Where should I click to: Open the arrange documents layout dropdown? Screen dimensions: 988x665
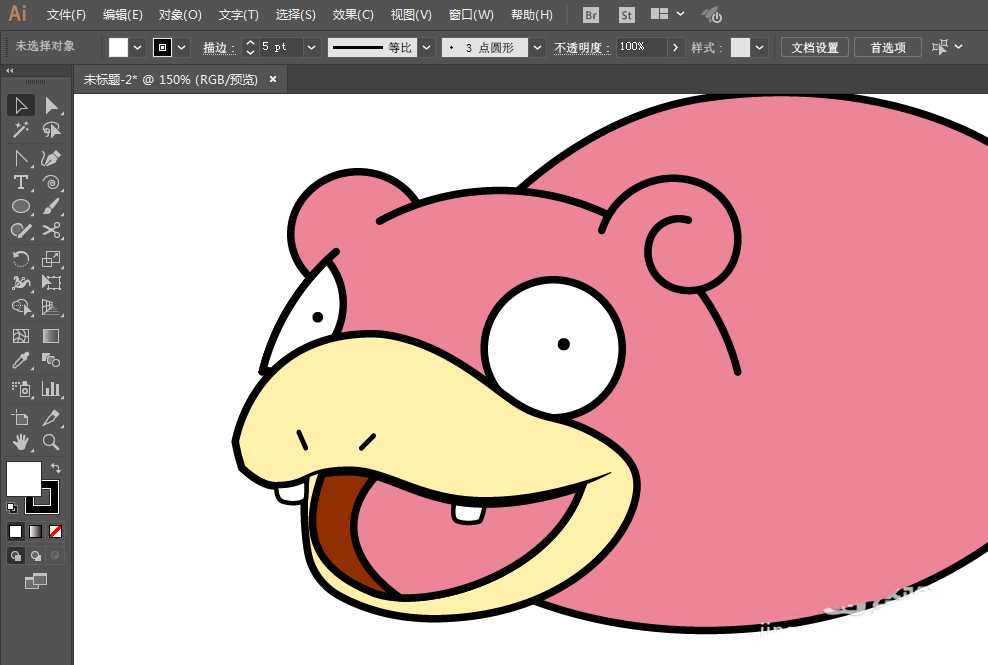coord(668,14)
